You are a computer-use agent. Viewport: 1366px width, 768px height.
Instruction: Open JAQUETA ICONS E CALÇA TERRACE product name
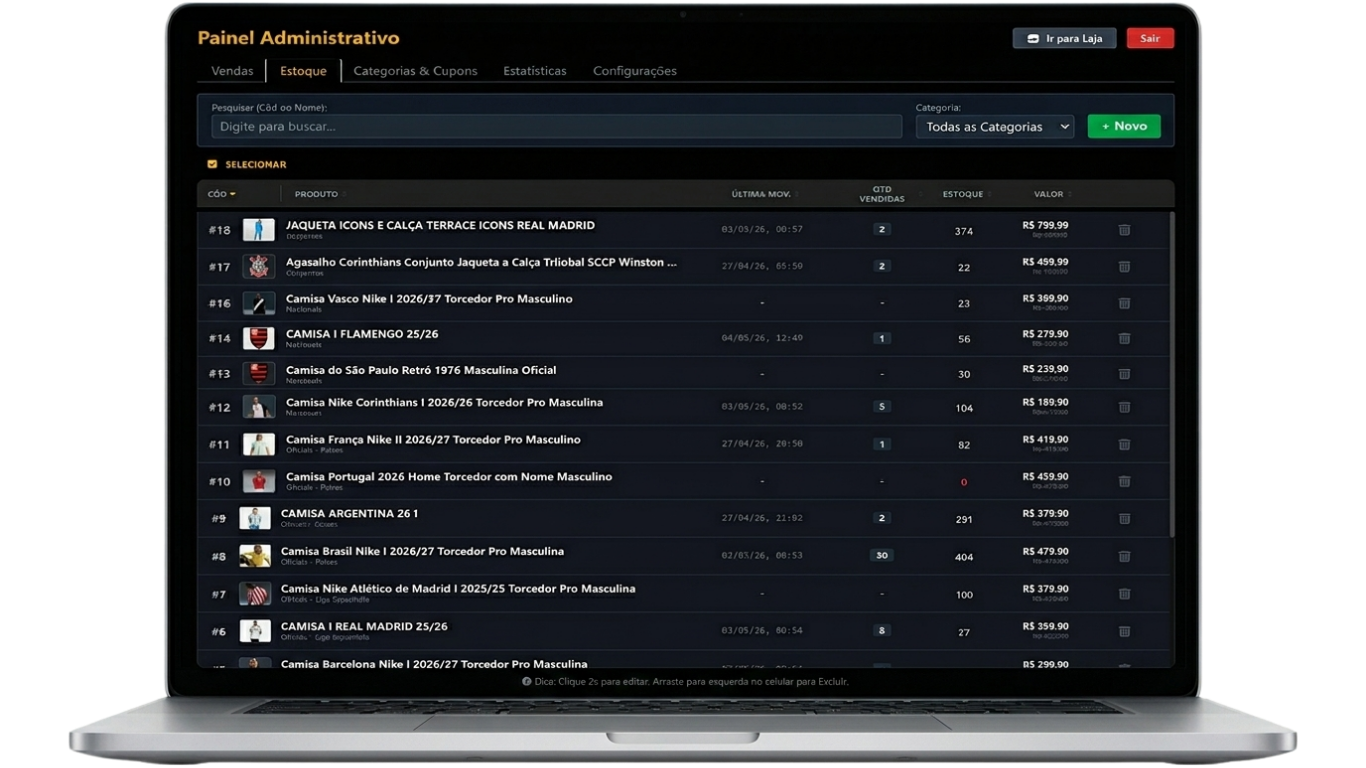pyautogui.click(x=440, y=226)
